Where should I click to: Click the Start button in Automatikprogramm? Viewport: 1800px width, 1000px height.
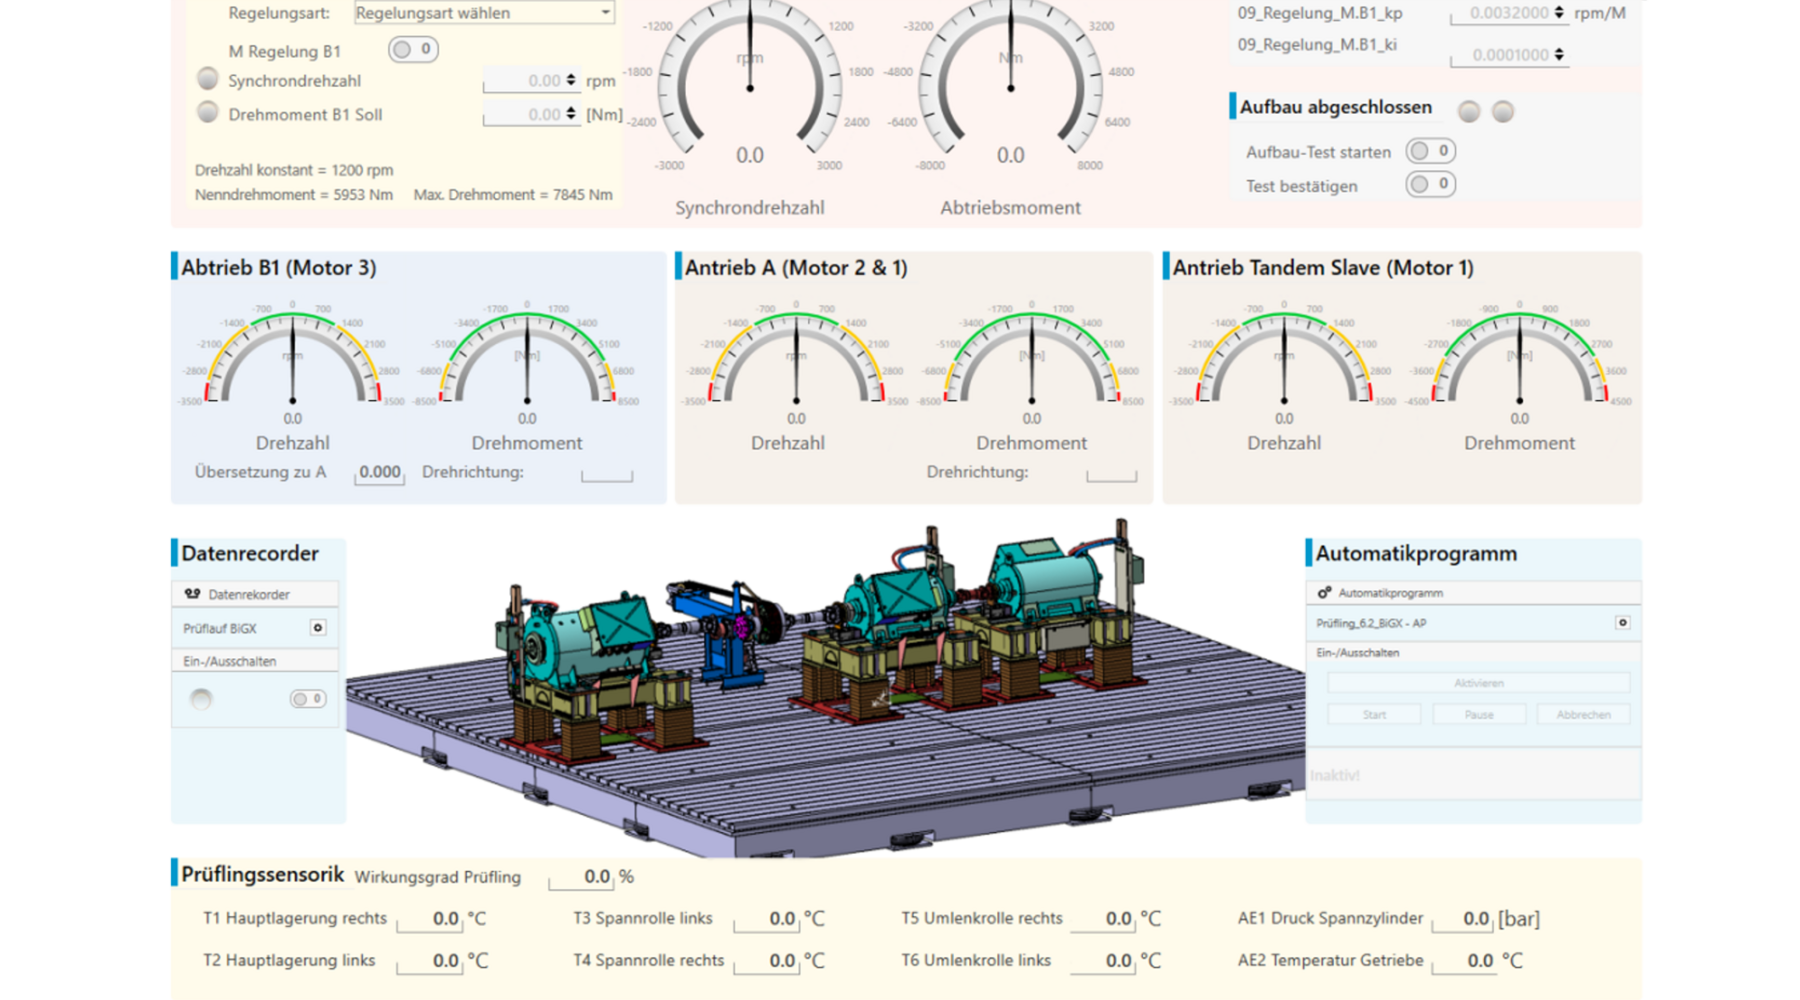click(x=1373, y=713)
